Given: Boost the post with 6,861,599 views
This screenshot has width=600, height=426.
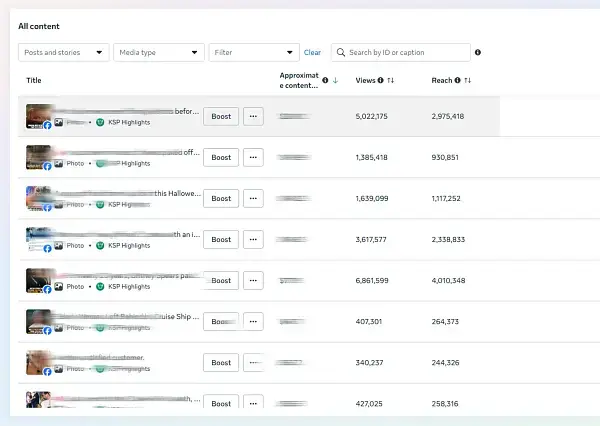Looking at the screenshot, I should [221, 281].
